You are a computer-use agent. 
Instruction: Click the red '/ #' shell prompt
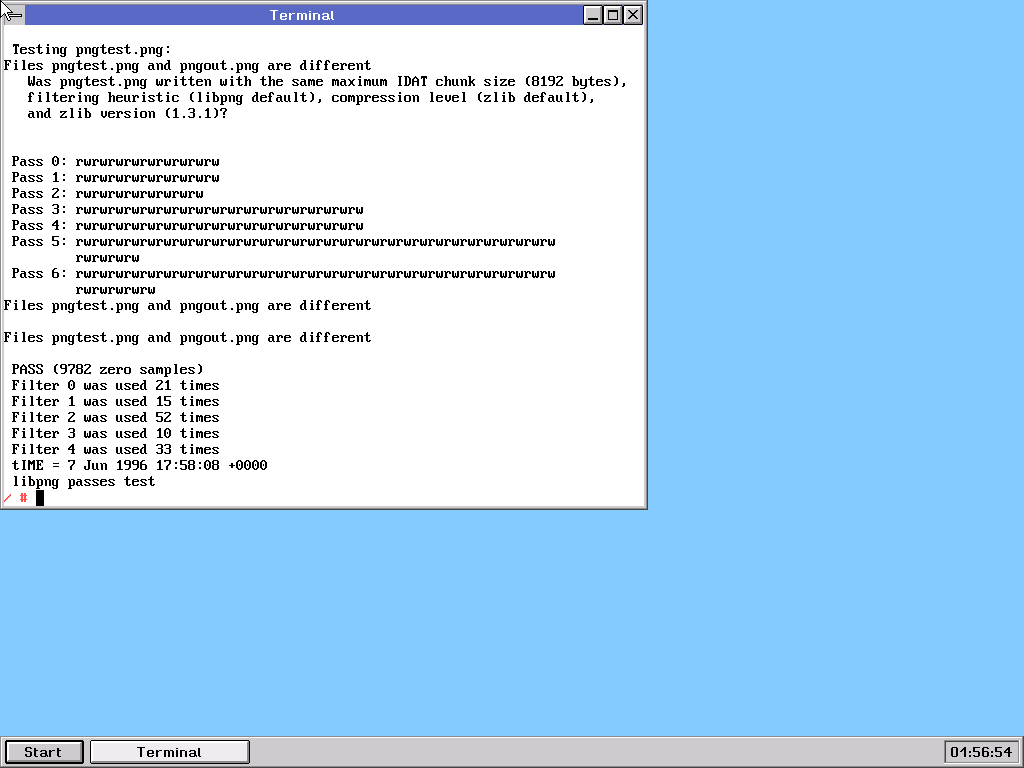click(x=15, y=497)
